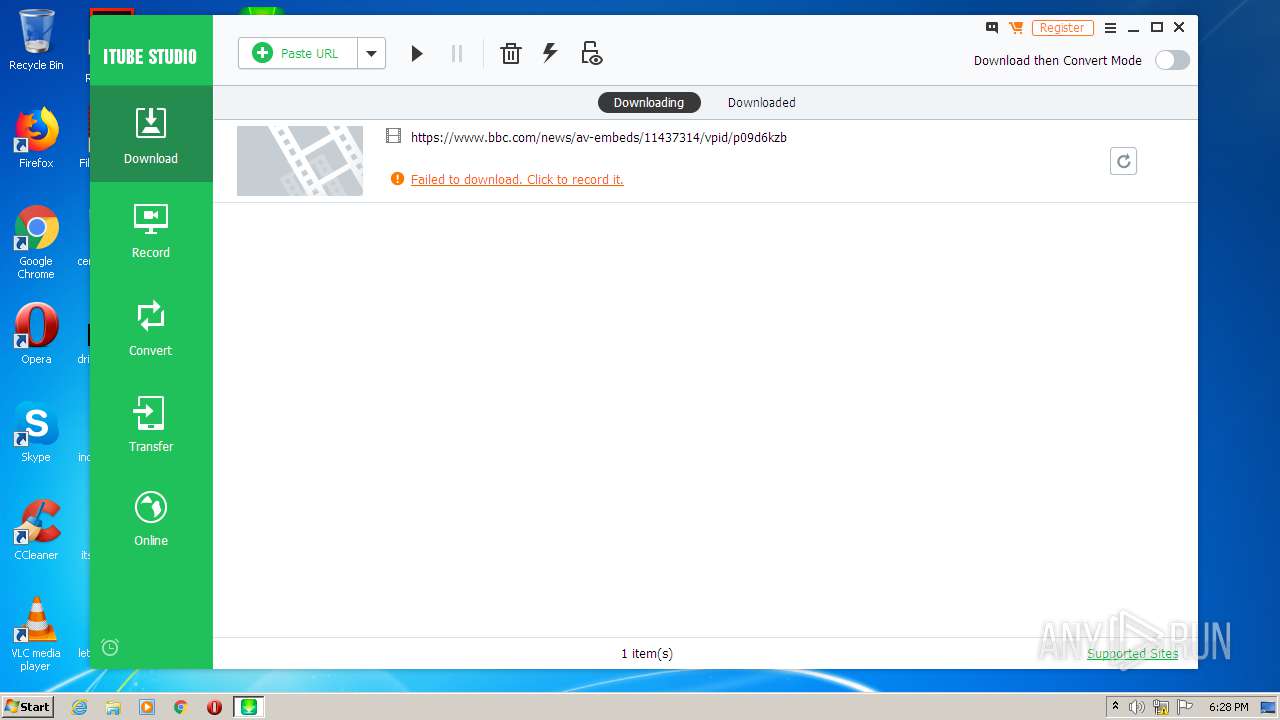This screenshot has width=1280, height=720.
Task: Open the CCleaner desktop shortcut
Action: click(x=36, y=530)
